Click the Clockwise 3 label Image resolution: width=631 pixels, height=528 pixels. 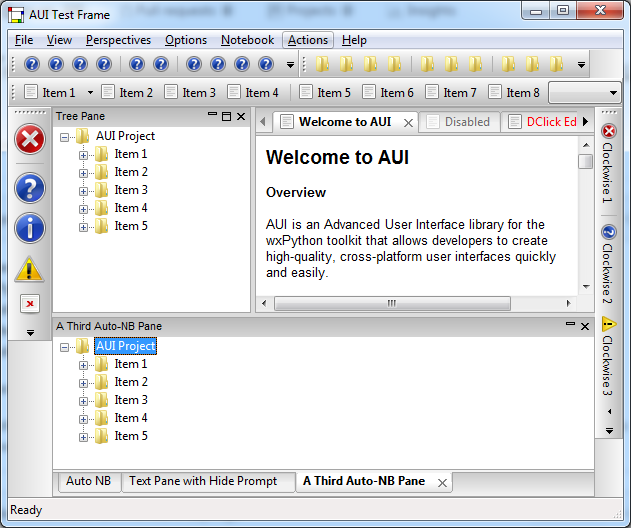pos(608,366)
